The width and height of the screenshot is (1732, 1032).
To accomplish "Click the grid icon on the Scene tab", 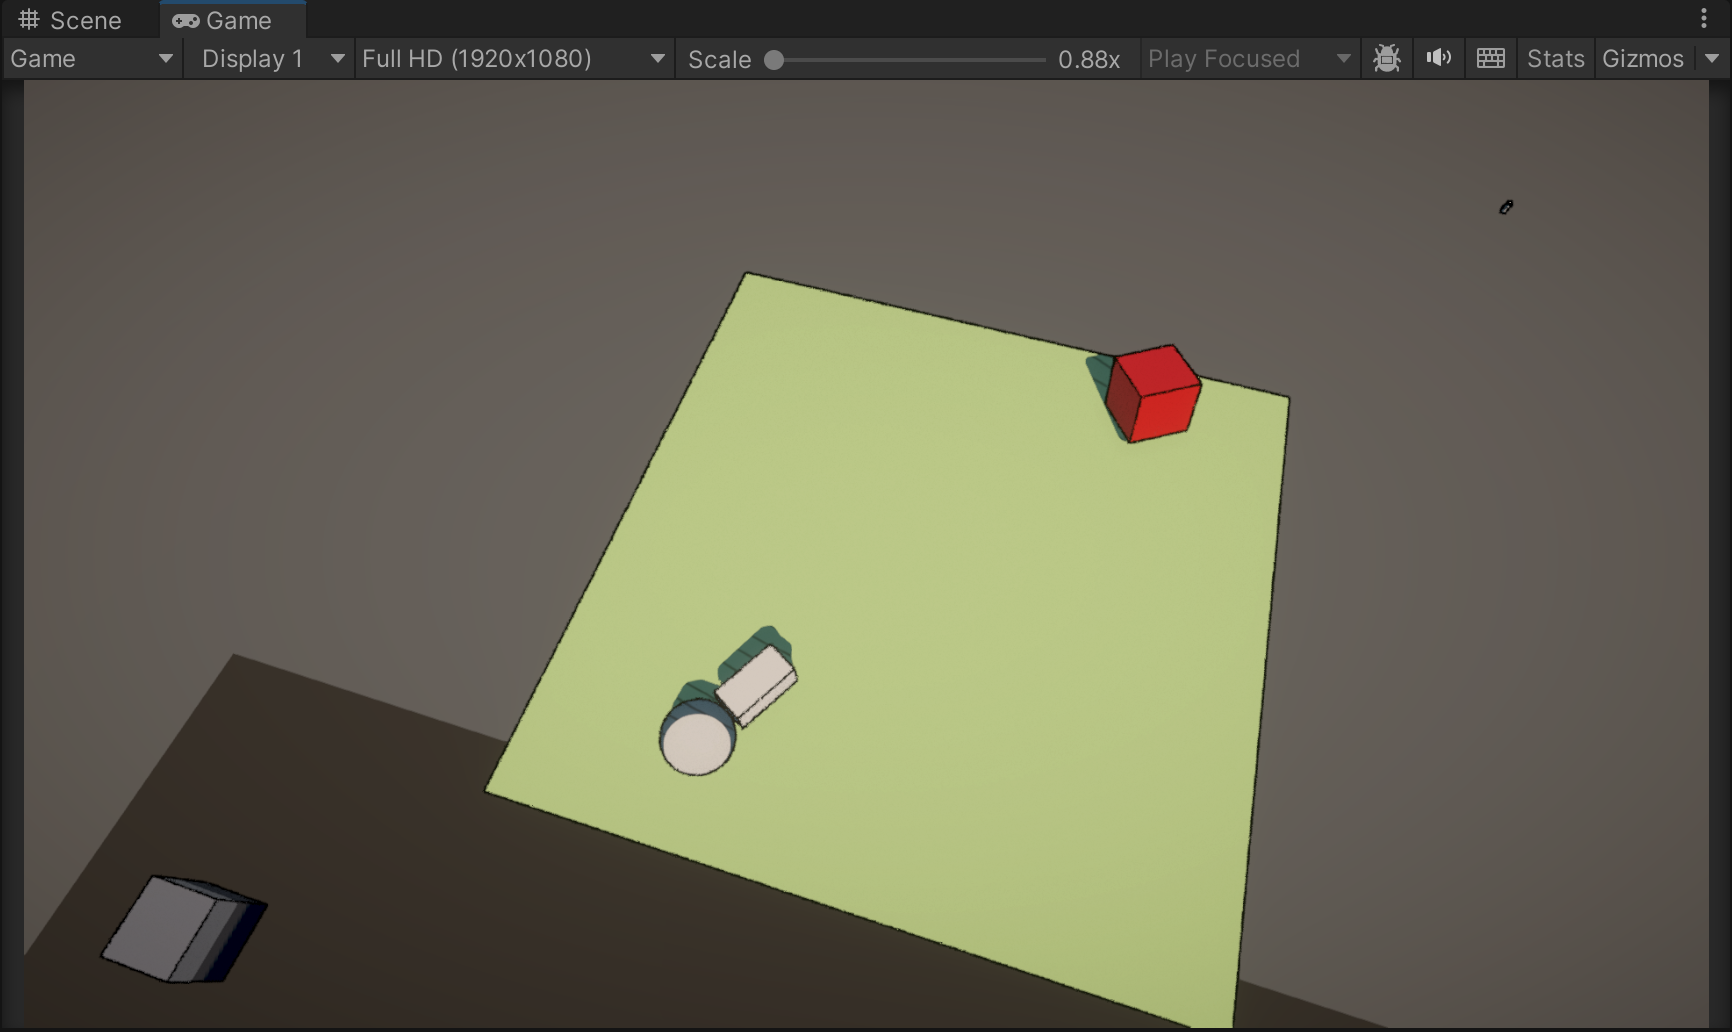I will tap(29, 20).
